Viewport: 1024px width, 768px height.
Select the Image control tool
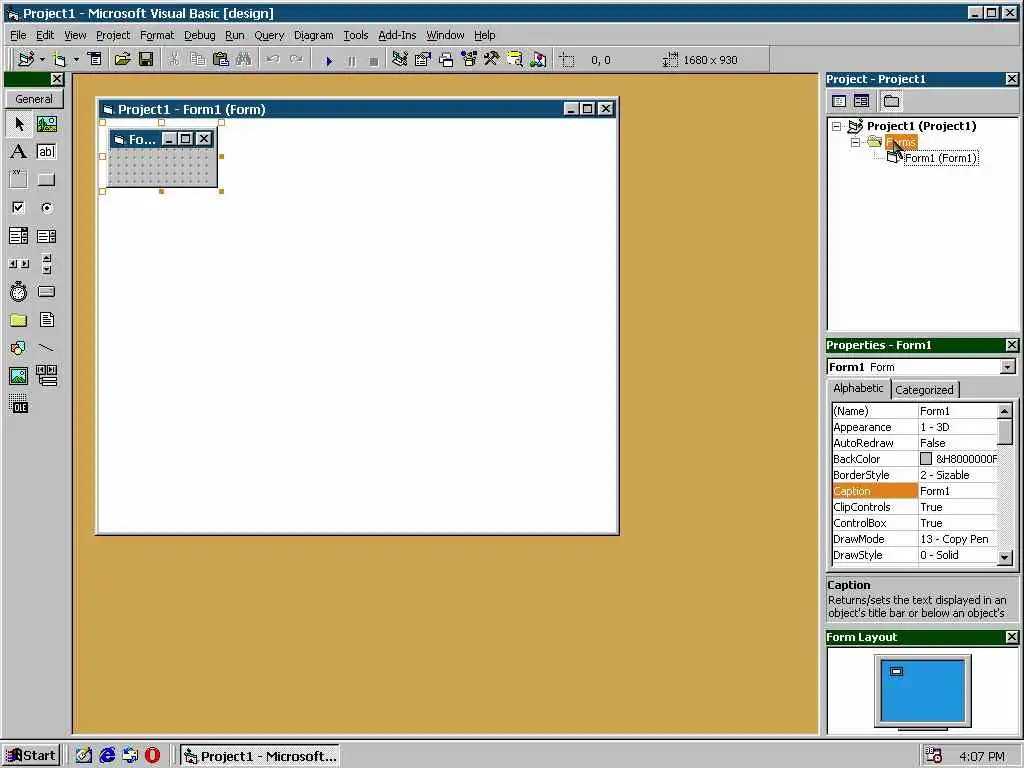pyautogui.click(x=19, y=376)
